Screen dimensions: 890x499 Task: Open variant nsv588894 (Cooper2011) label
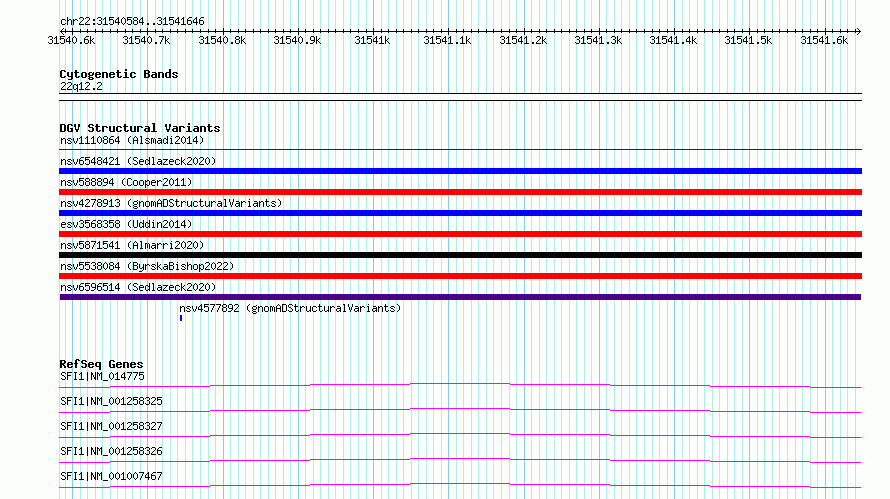pyautogui.click(x=126, y=182)
